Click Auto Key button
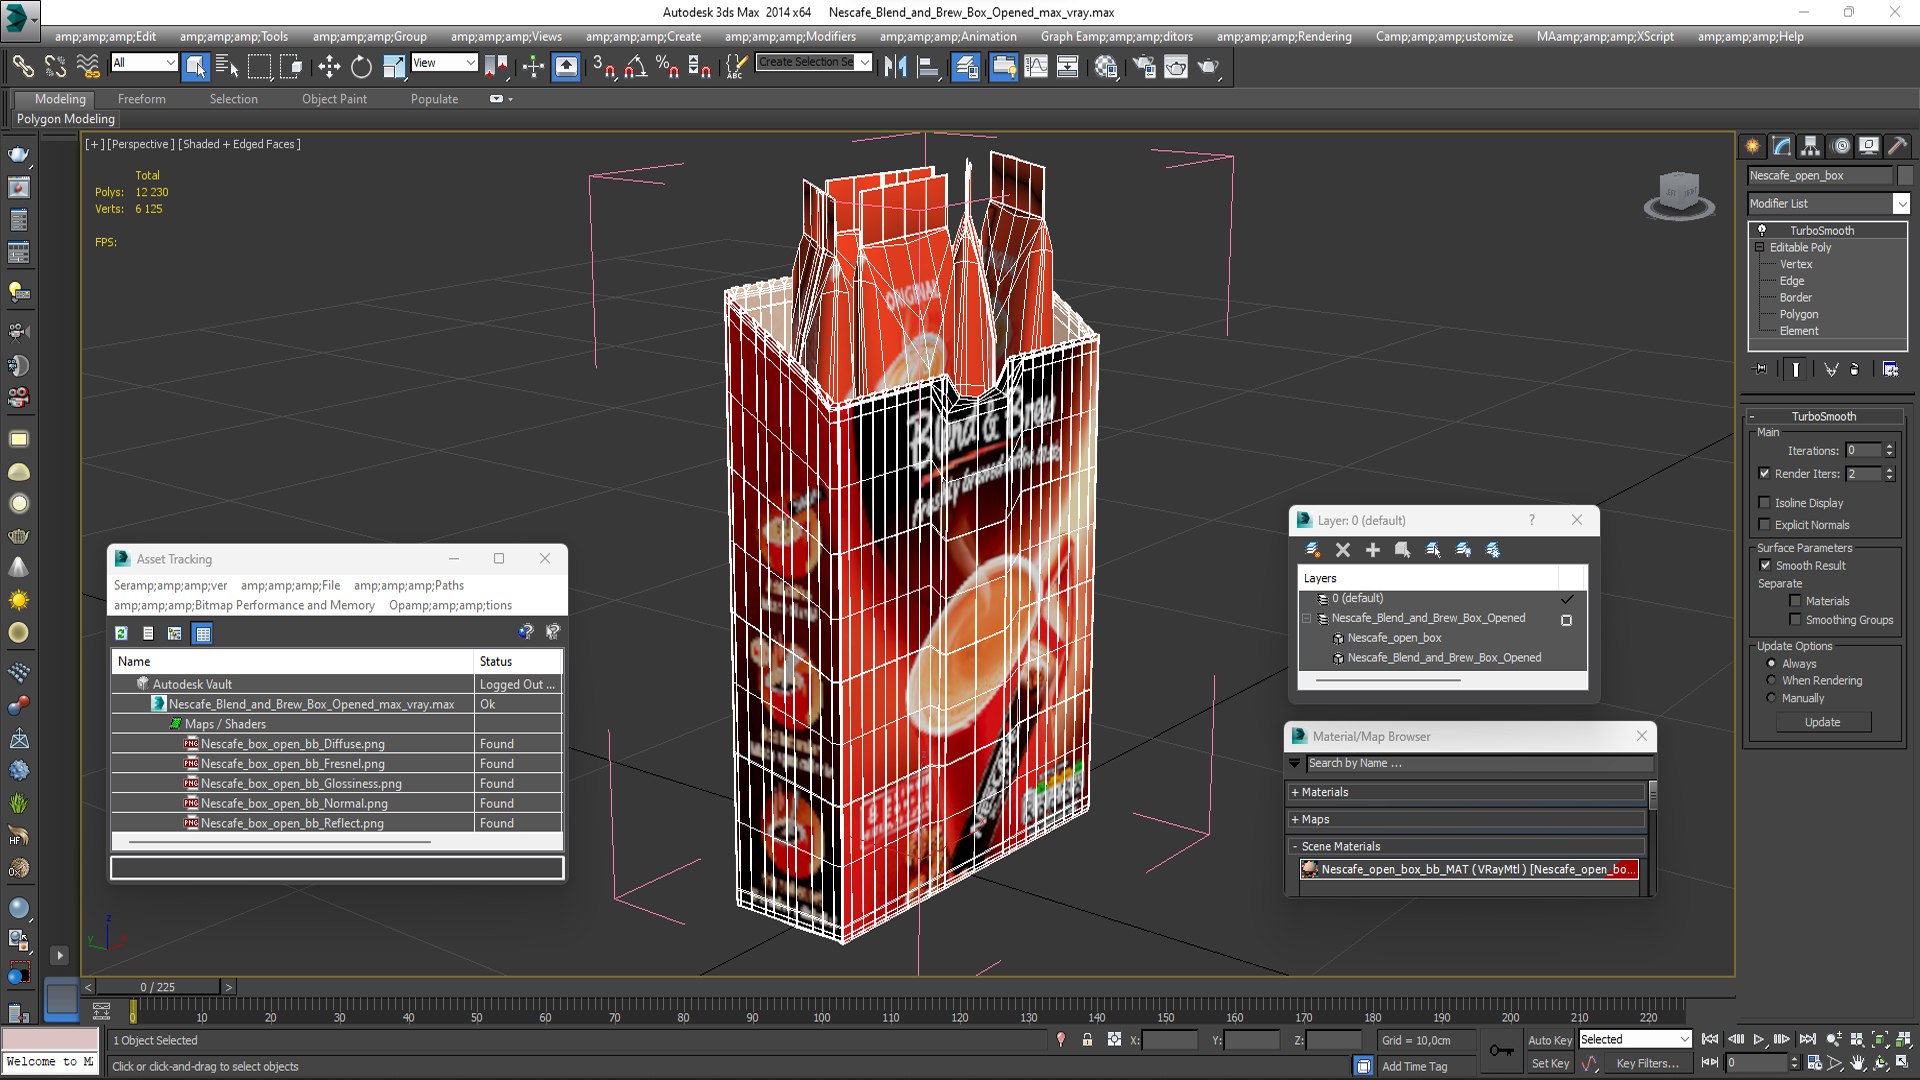This screenshot has width=1920, height=1080. click(1549, 1040)
